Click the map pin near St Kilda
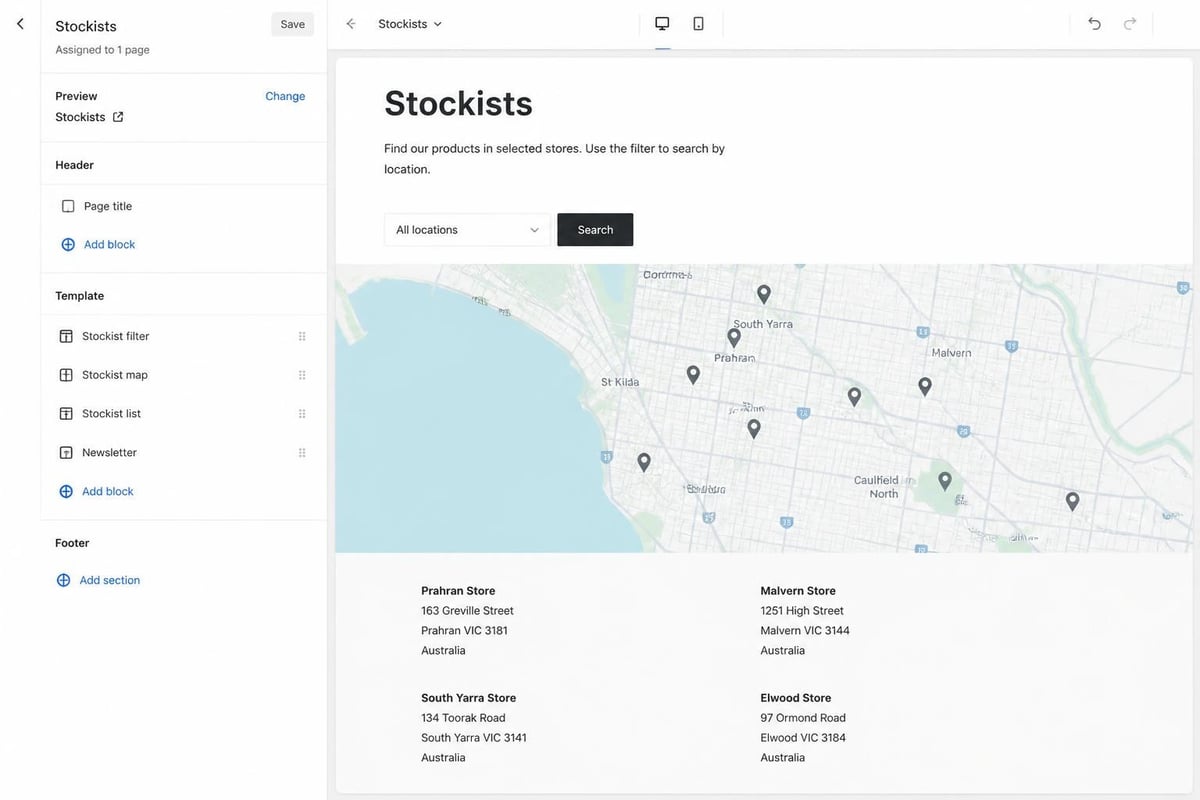Image resolution: width=1200 pixels, height=800 pixels. pyautogui.click(x=693, y=375)
